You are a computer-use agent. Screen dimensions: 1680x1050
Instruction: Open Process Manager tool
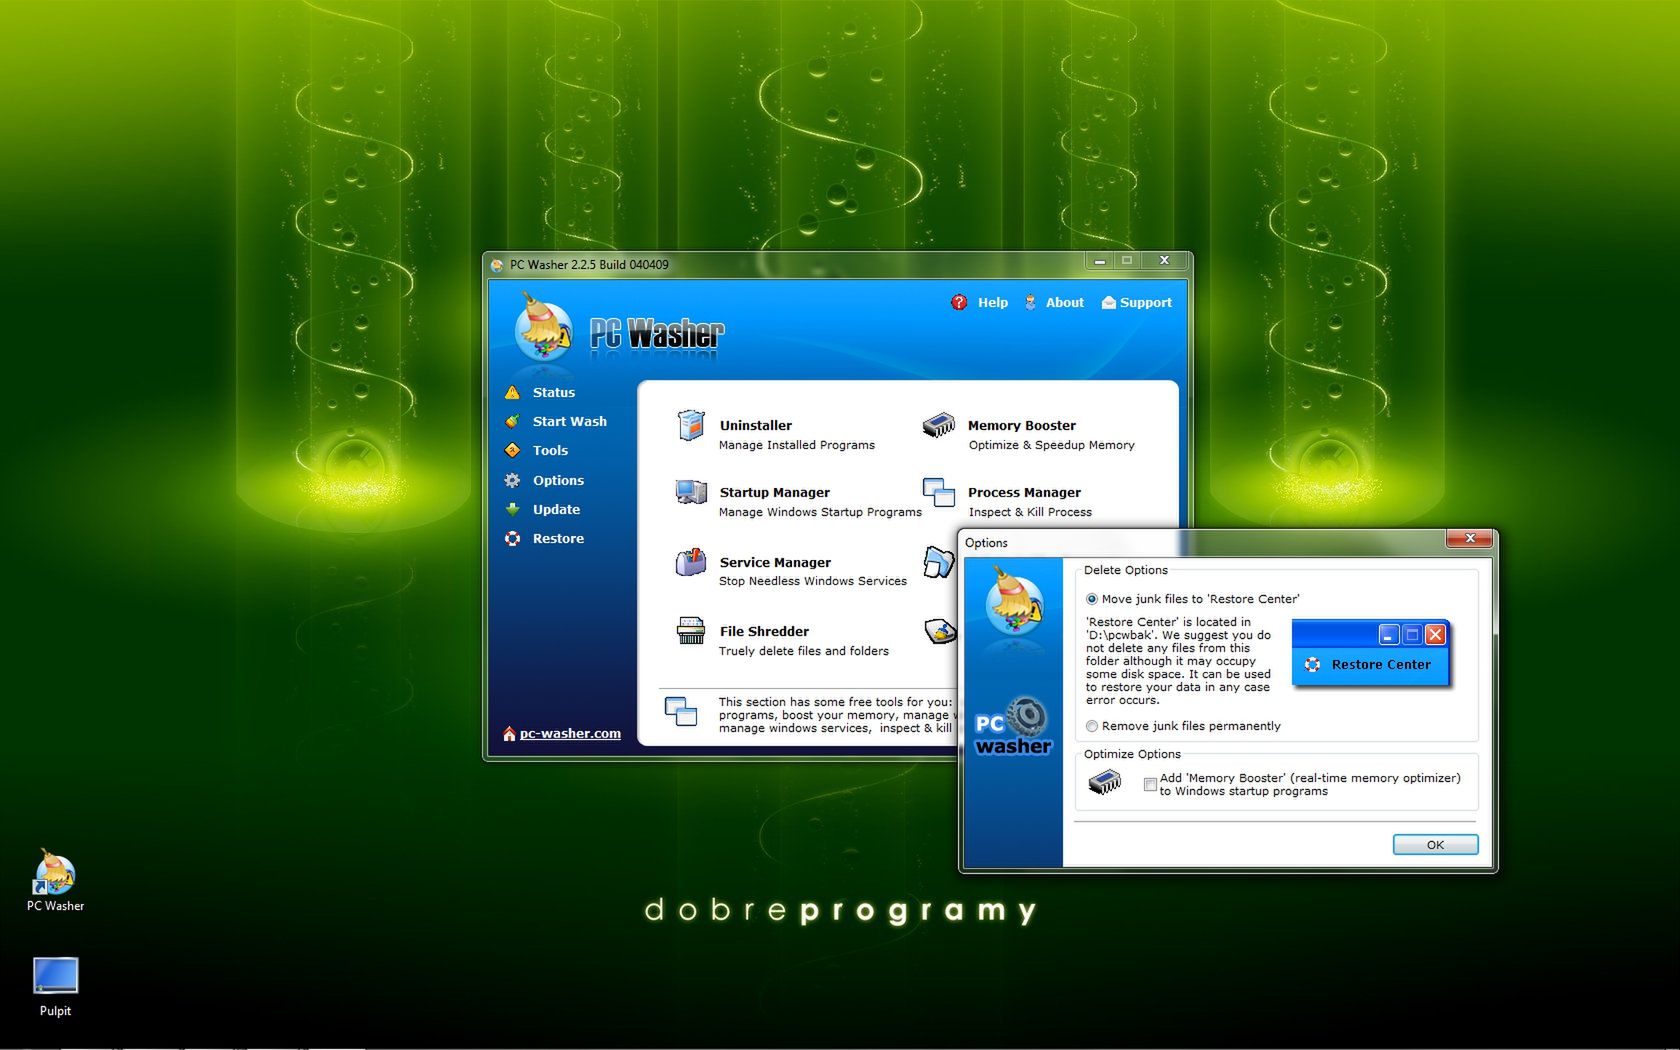[1024, 493]
